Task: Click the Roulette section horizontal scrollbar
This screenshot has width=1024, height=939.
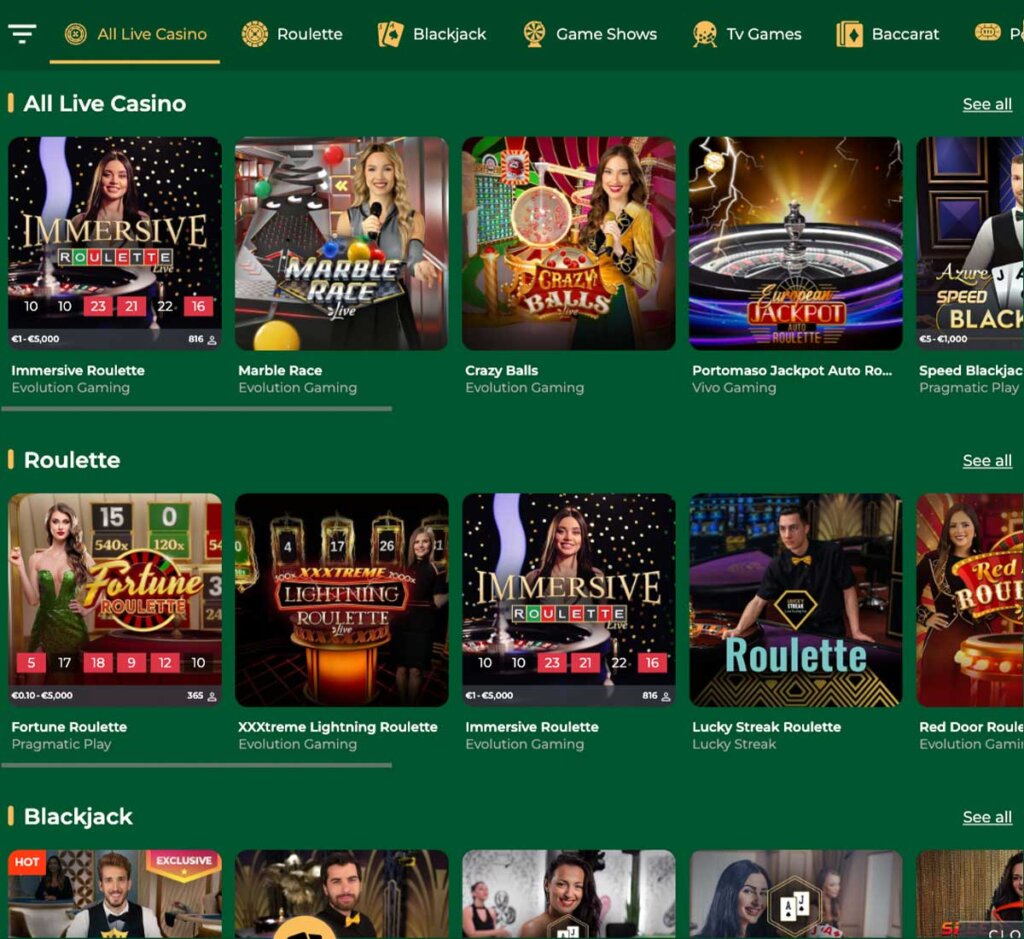Action: (197, 765)
